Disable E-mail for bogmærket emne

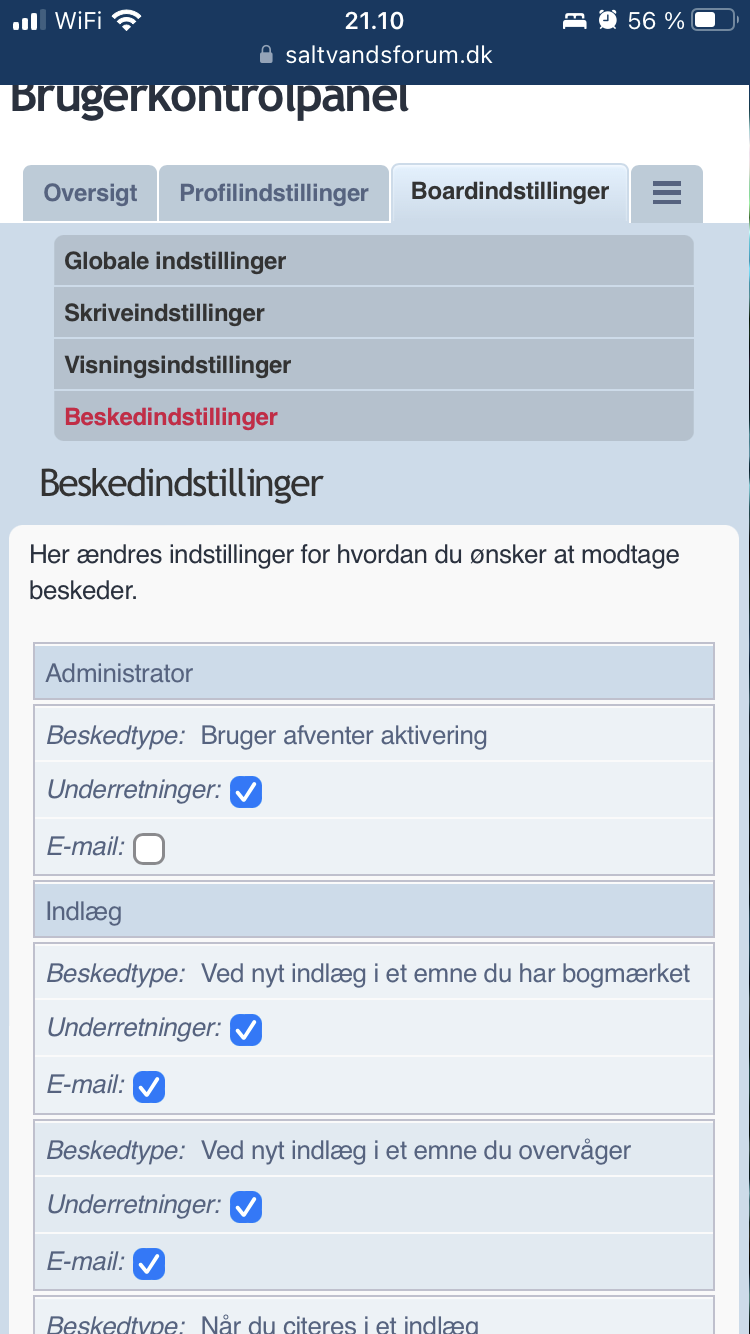tap(149, 1086)
